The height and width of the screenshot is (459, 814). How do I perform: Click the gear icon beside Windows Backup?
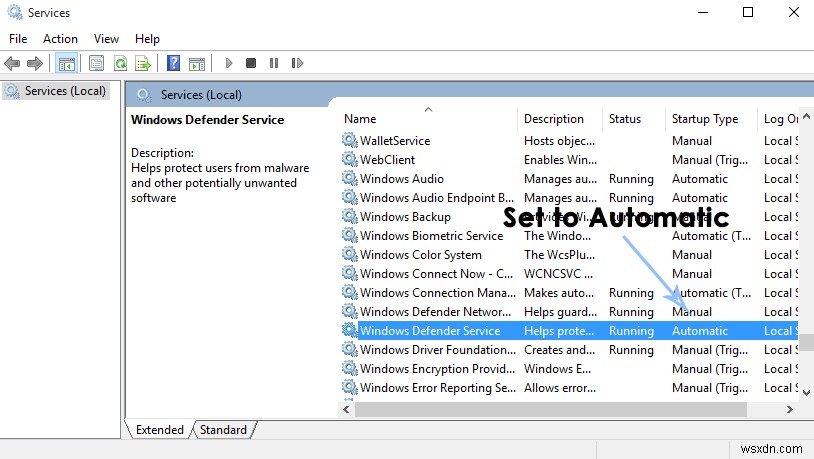click(350, 216)
